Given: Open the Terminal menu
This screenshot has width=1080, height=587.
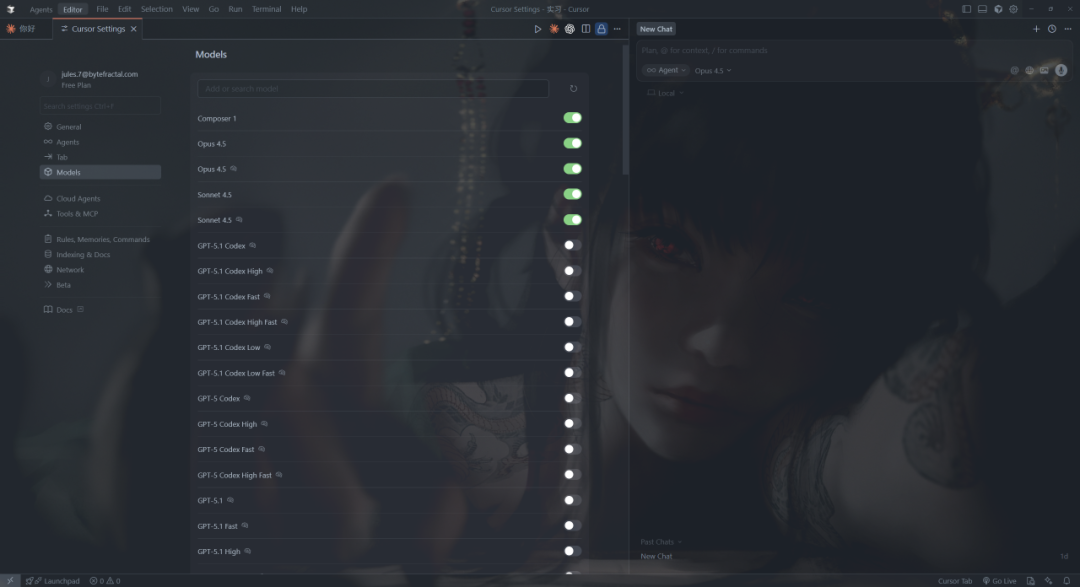Looking at the screenshot, I should [266, 9].
